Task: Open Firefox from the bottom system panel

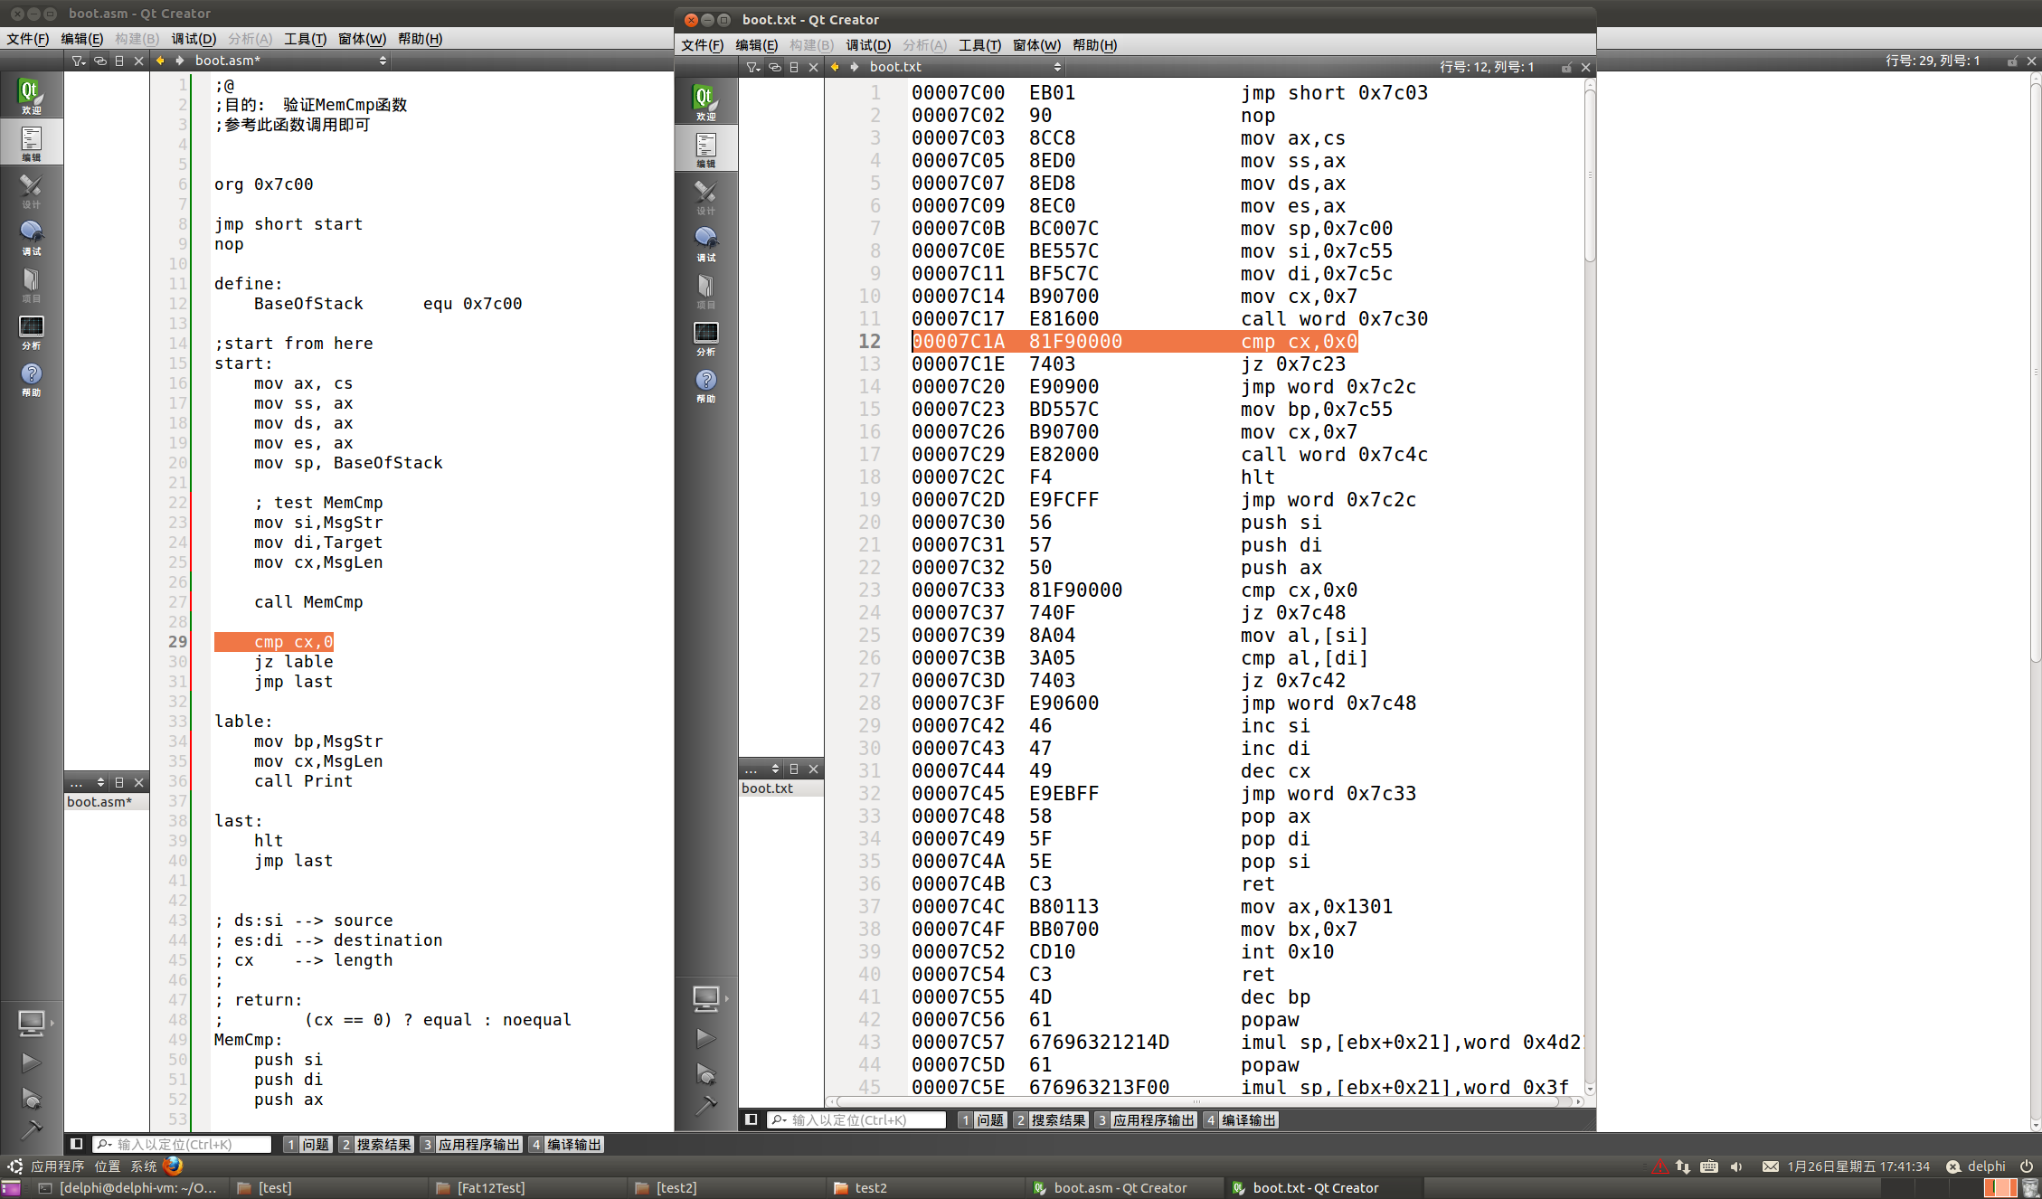Action: pos(174,1166)
